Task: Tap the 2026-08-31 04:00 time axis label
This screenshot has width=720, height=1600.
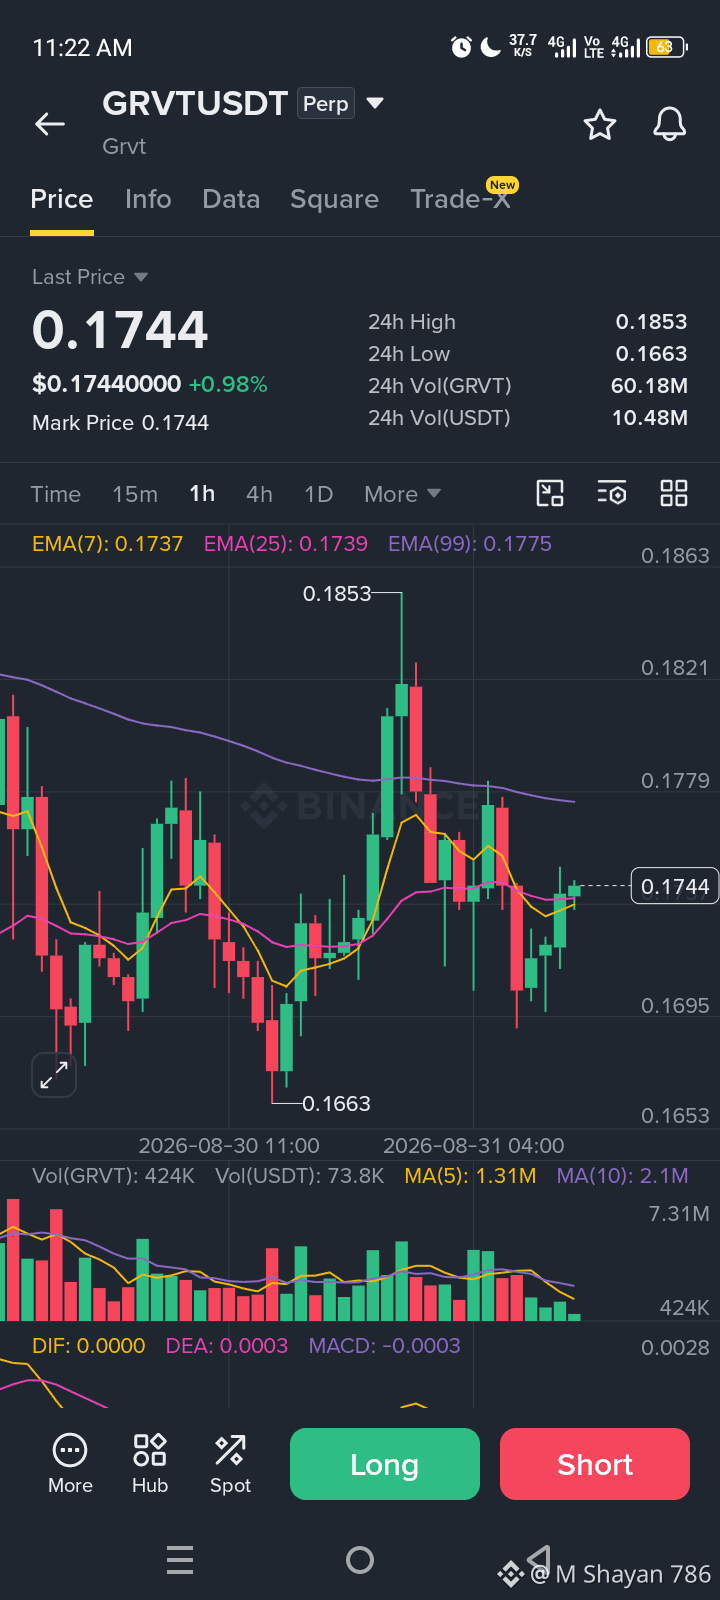Action: [474, 1146]
